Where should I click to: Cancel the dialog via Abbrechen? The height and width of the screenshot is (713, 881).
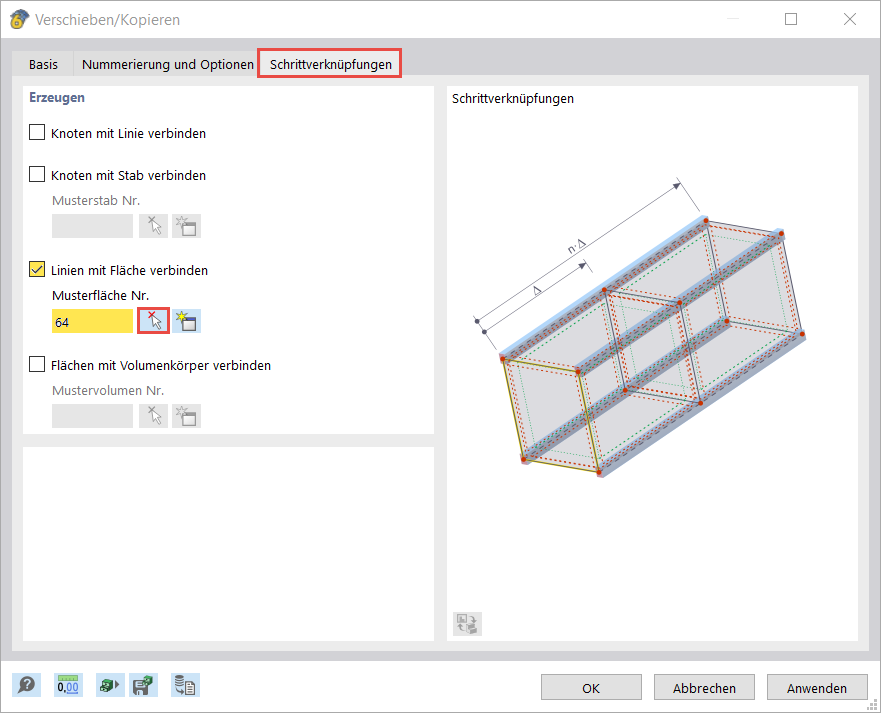[704, 687]
